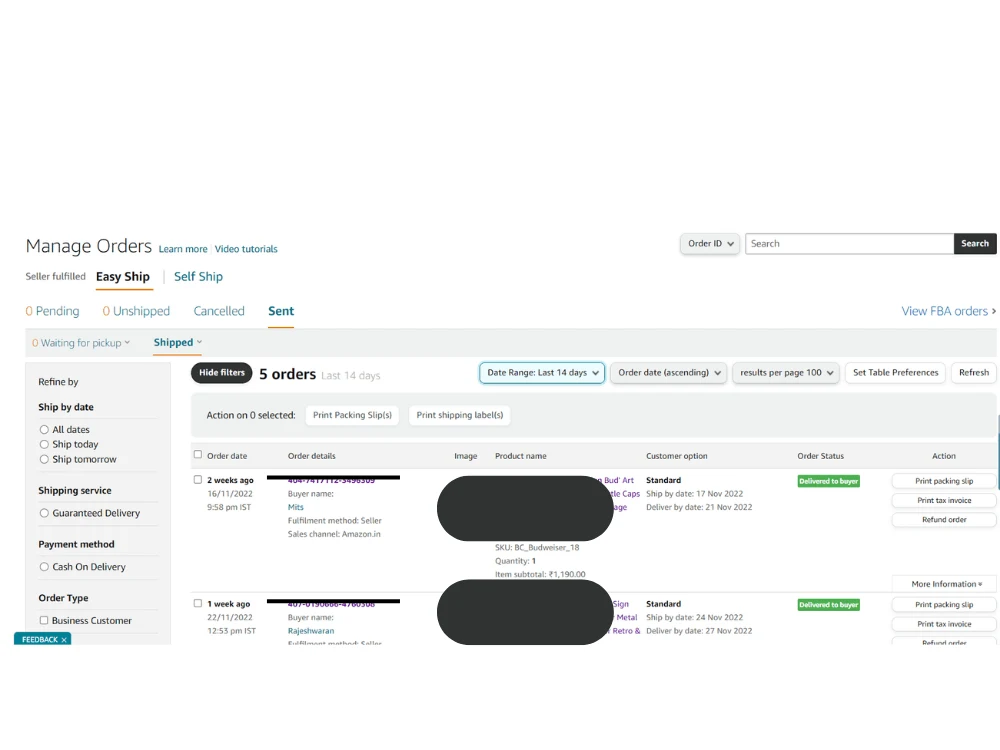
Task: Open the Pending orders tab
Action: 52,311
